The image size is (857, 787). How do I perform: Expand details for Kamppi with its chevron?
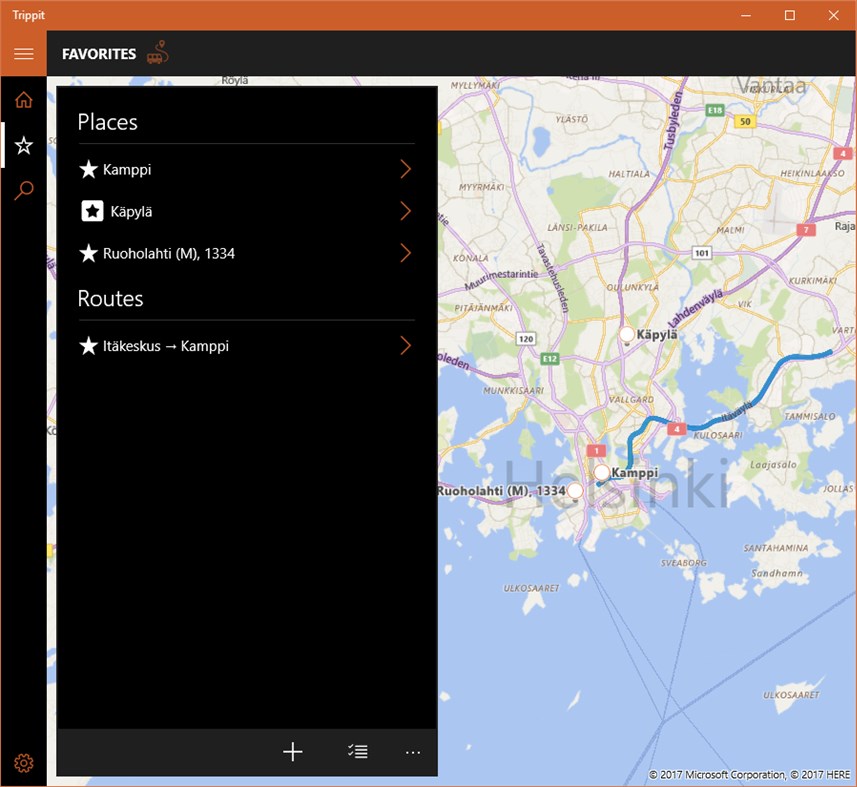[x=405, y=169]
